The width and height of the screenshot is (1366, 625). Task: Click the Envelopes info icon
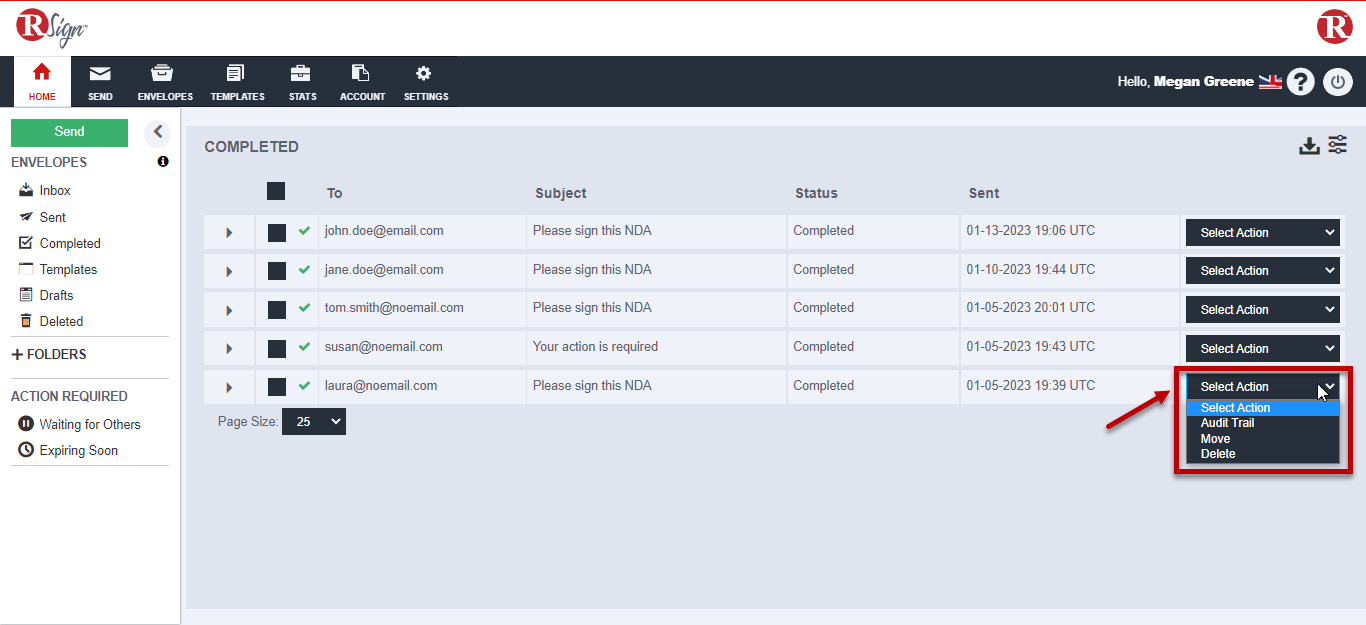click(x=163, y=162)
